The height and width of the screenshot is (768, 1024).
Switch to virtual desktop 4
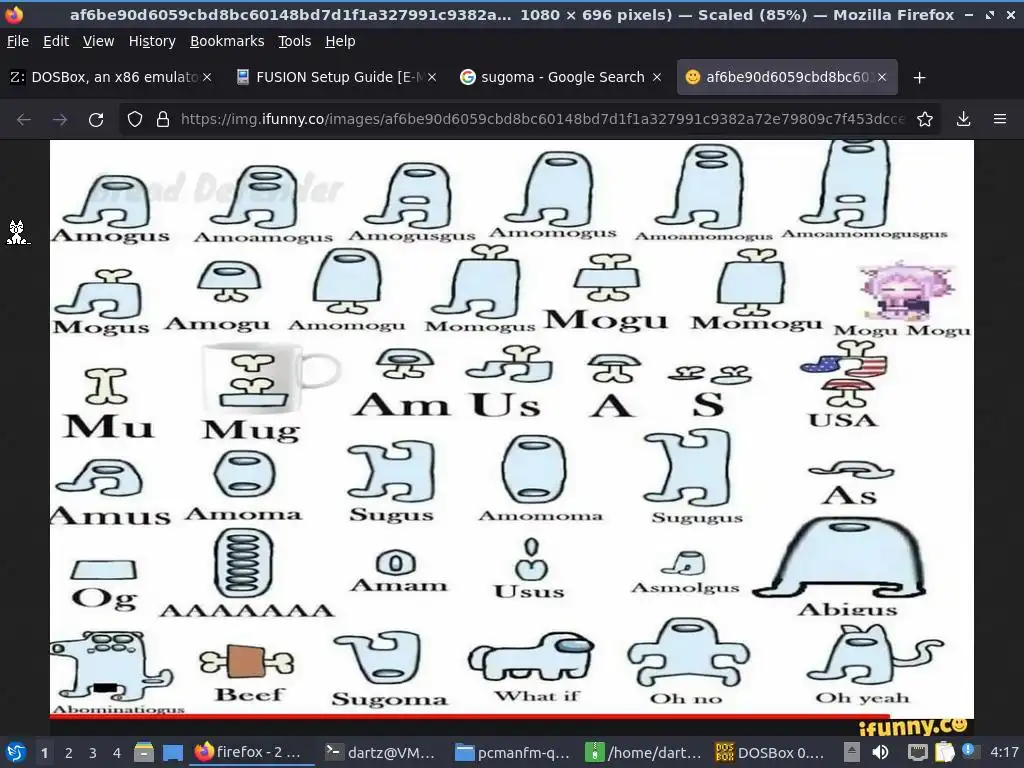pyautogui.click(x=117, y=753)
